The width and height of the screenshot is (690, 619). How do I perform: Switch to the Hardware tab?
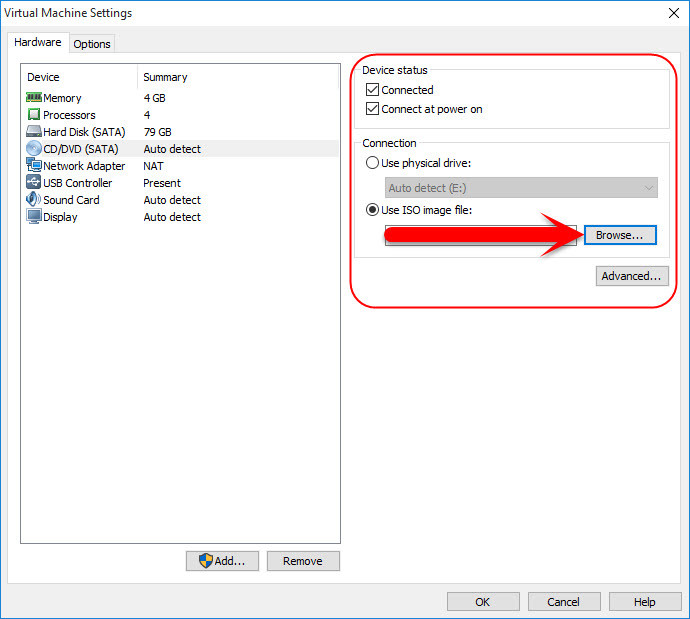point(38,42)
